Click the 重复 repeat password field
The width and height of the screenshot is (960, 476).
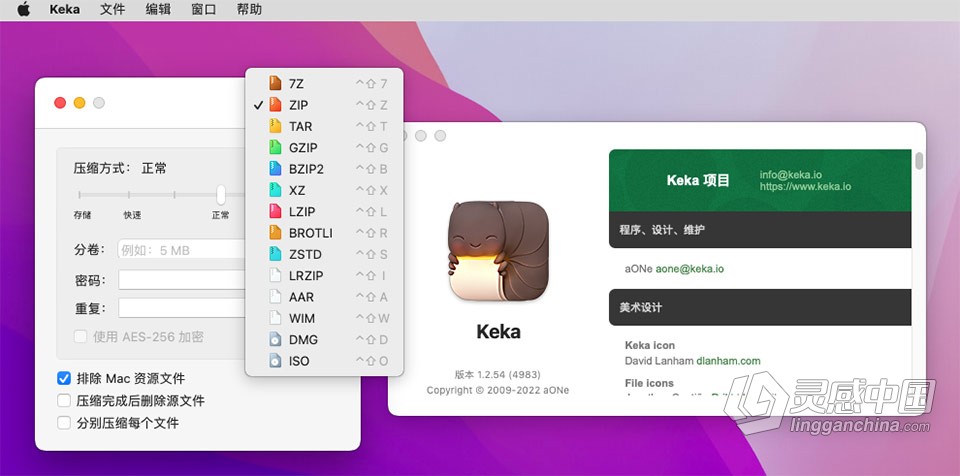coord(181,308)
